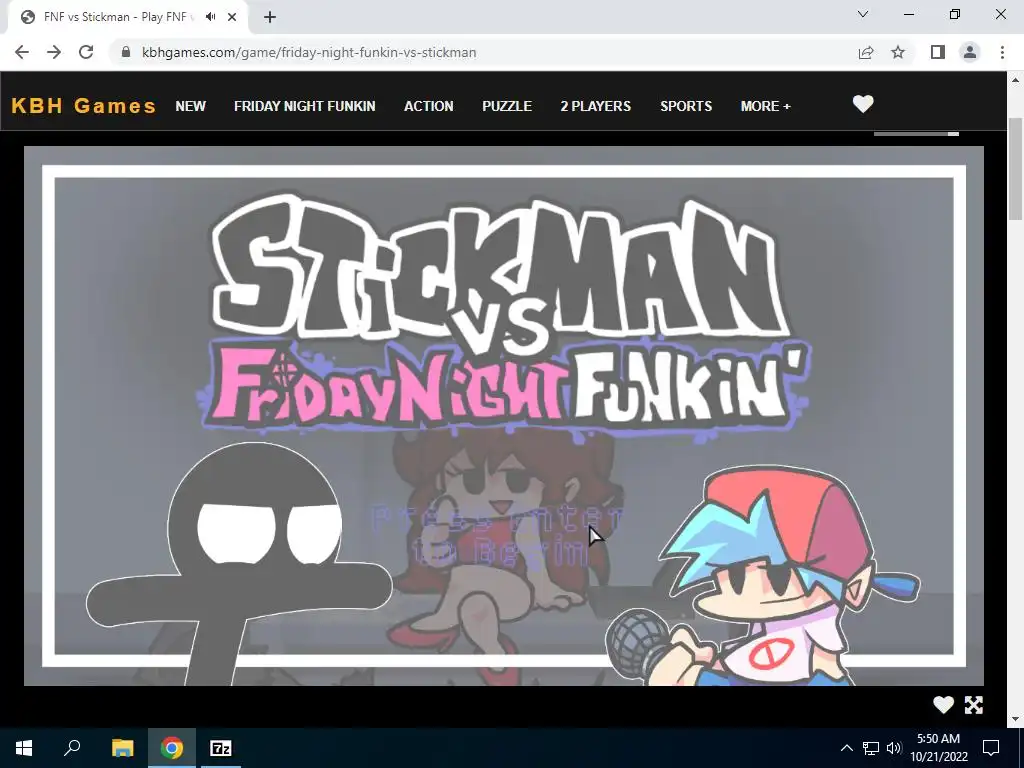Viewport: 1024px width, 768px height.
Task: Expand the MORE + menu
Action: 765,106
